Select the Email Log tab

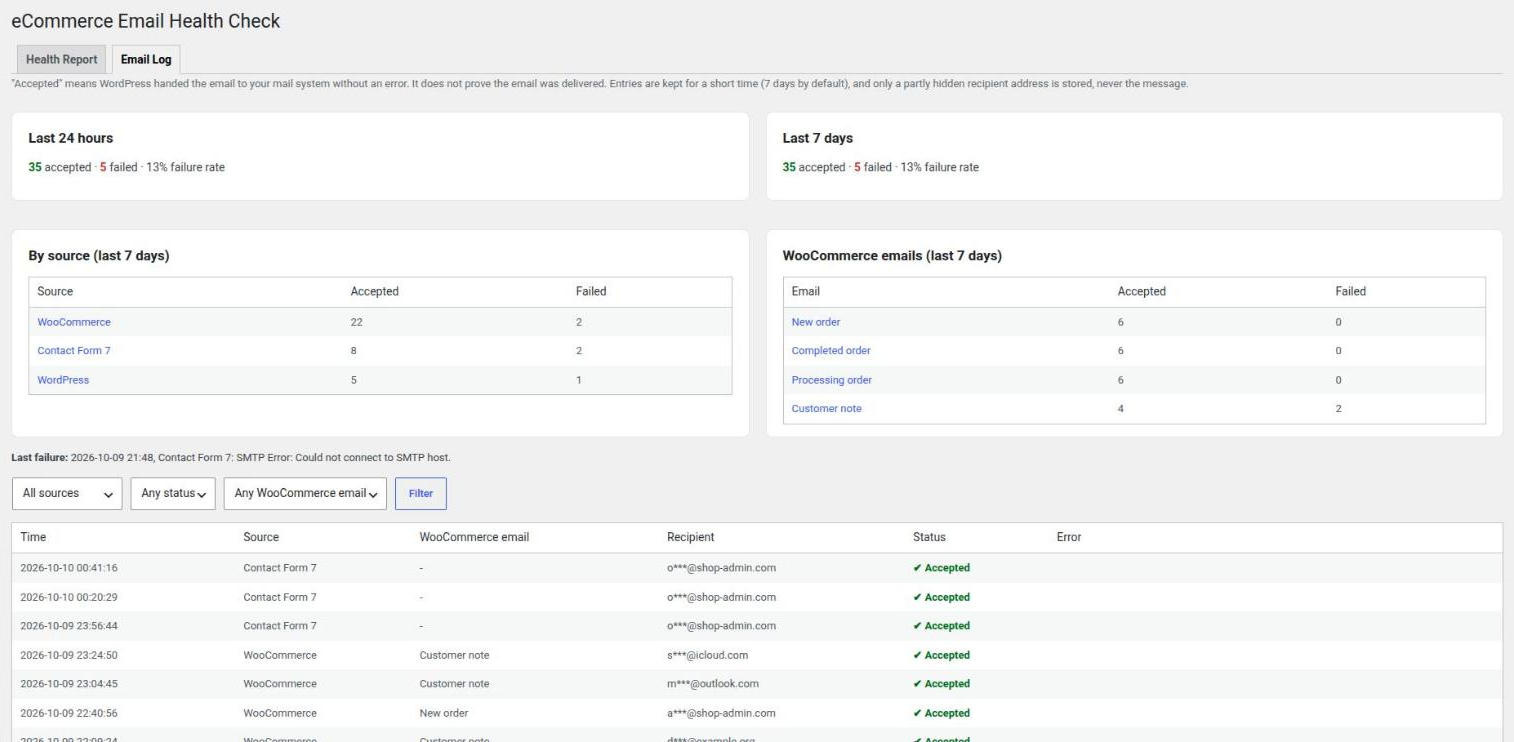tap(146, 59)
